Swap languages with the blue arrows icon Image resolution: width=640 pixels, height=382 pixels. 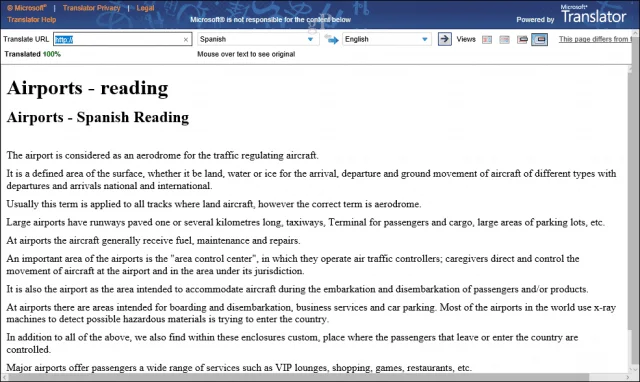[x=331, y=39]
